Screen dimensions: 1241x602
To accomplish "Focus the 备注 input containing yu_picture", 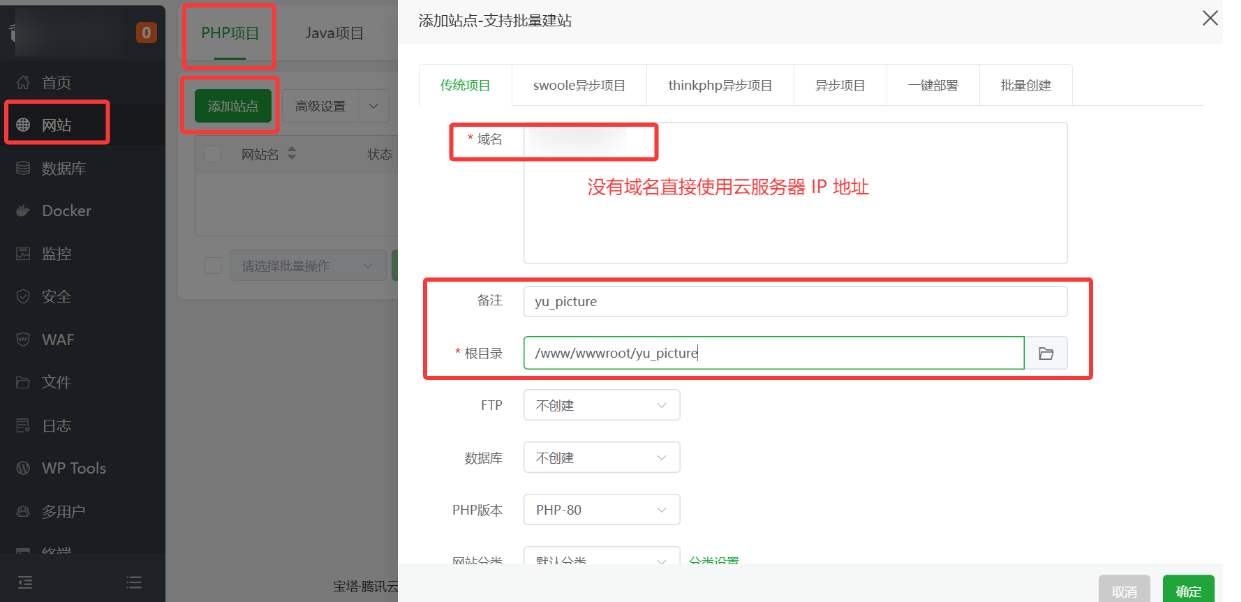I will coord(795,301).
